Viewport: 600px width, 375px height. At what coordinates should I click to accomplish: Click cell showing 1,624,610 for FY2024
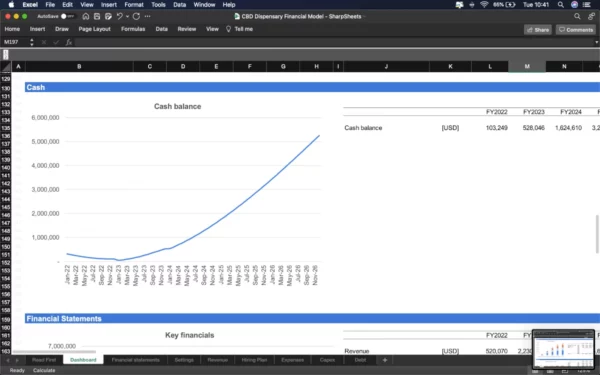[x=568, y=128]
